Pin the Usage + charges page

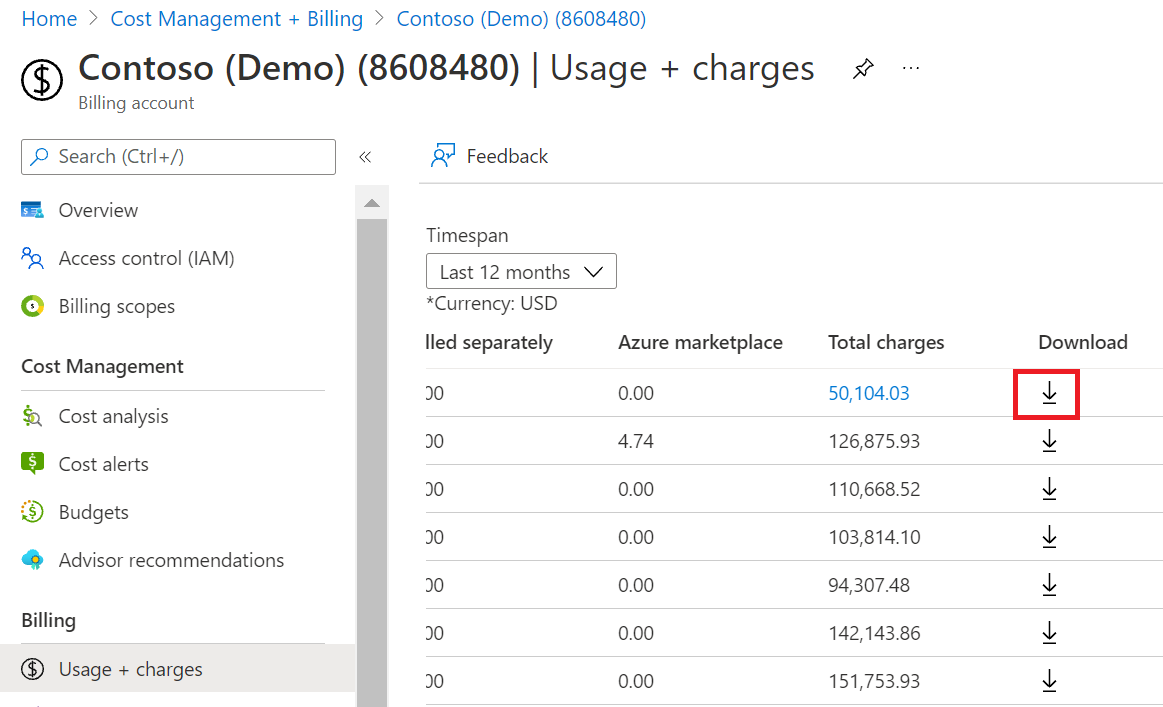click(x=862, y=69)
